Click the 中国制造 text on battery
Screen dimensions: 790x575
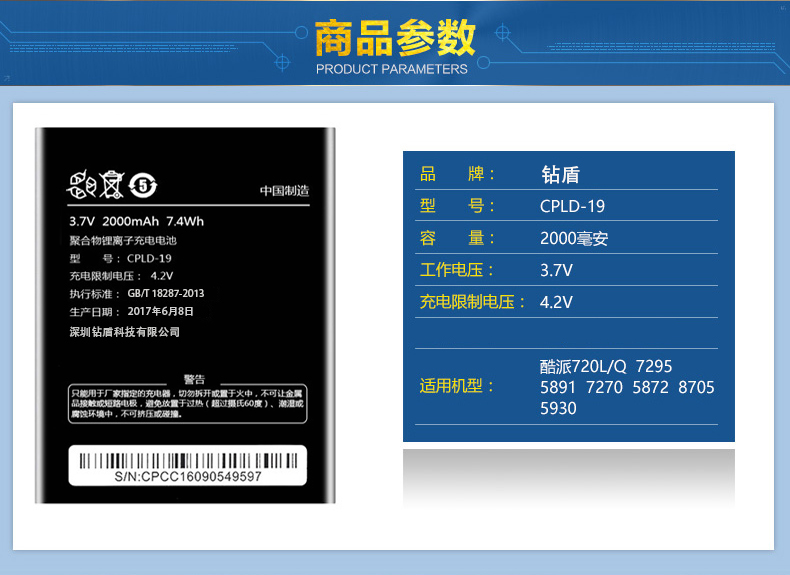point(284,190)
